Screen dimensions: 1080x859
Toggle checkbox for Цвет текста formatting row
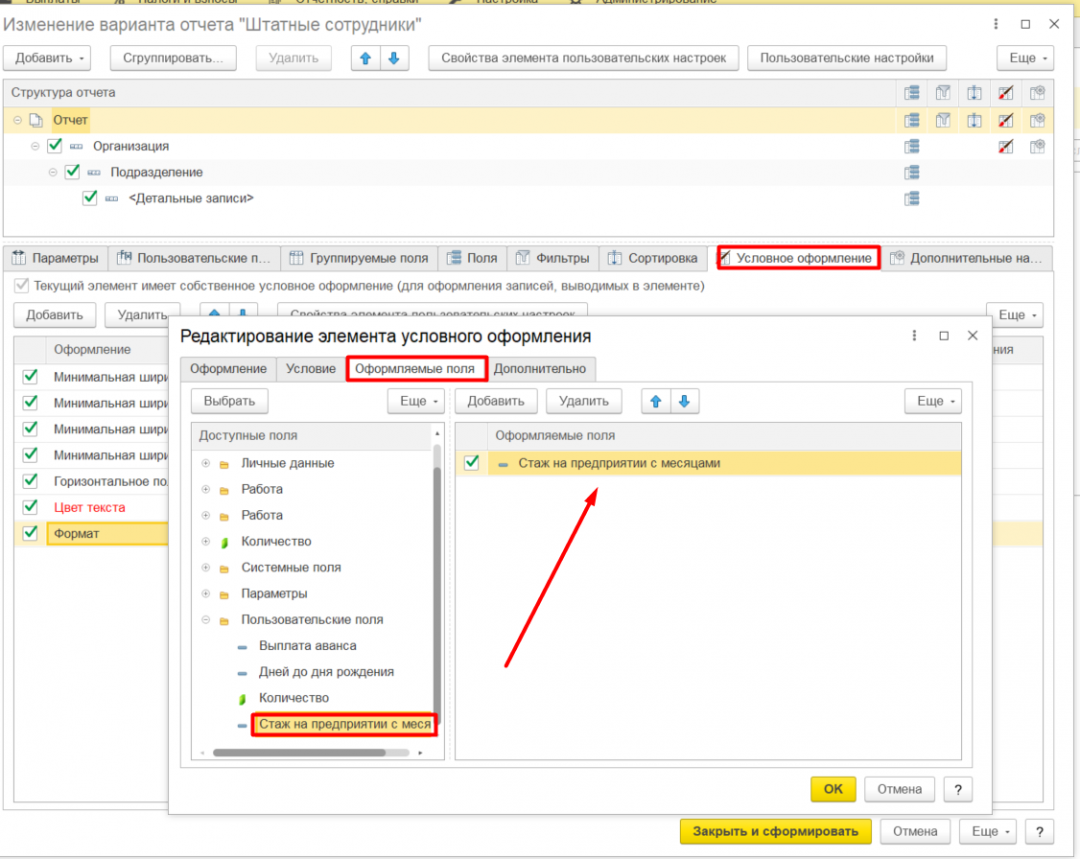(30, 507)
